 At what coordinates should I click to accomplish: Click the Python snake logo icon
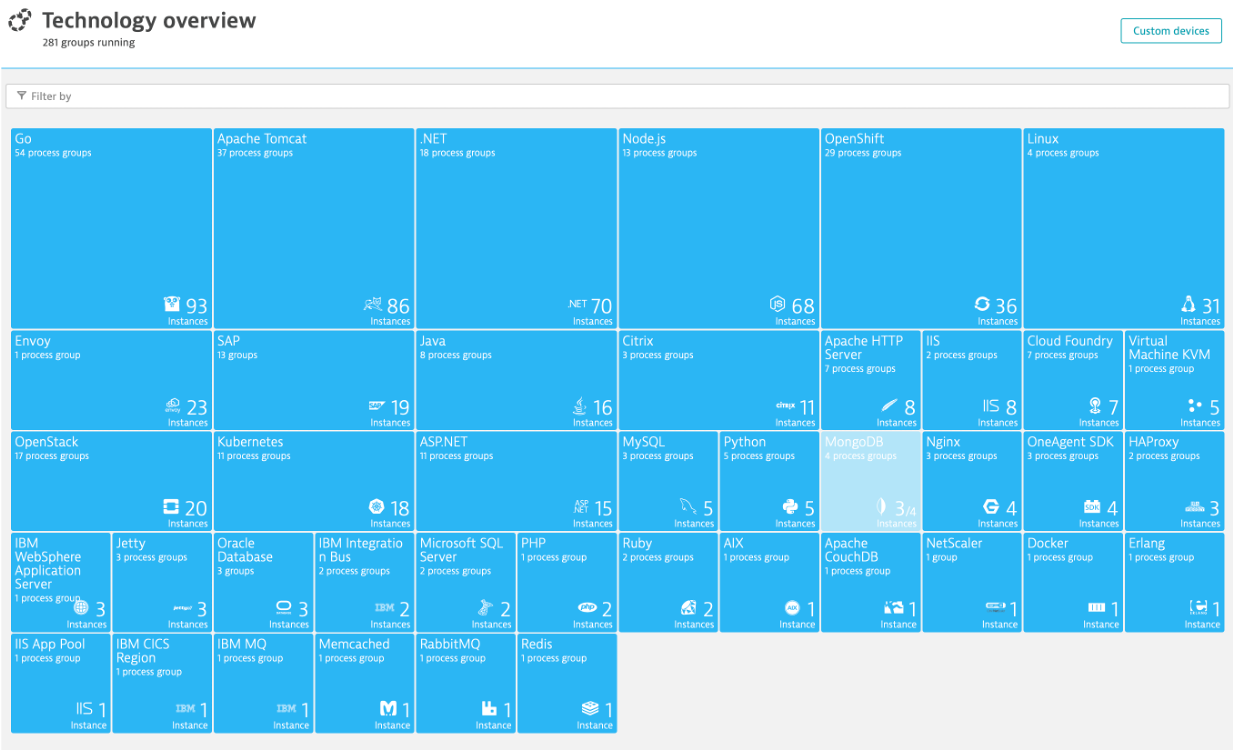pos(791,507)
